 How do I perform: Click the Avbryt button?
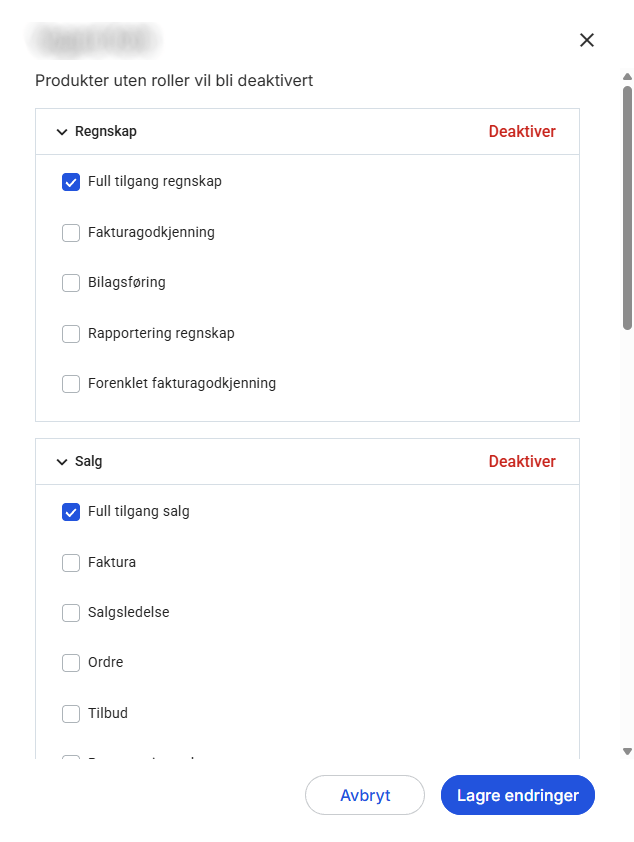click(365, 795)
